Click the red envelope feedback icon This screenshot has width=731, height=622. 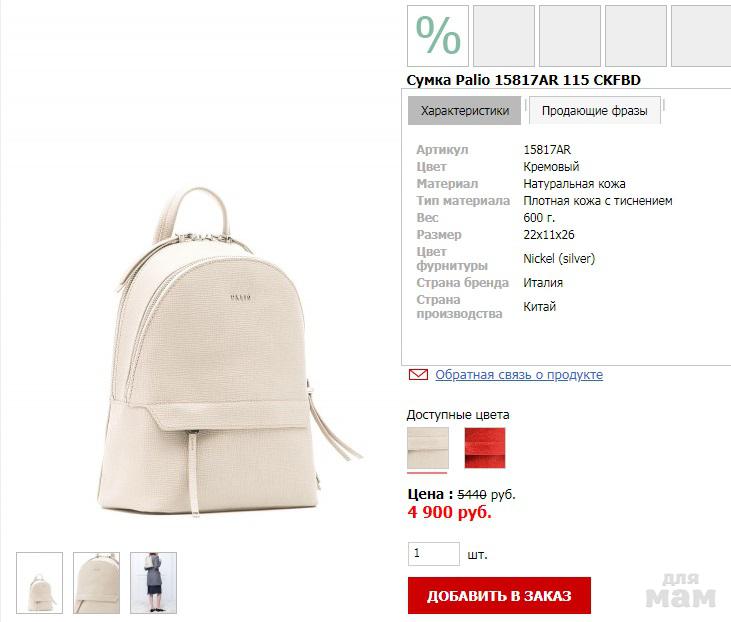click(418, 374)
